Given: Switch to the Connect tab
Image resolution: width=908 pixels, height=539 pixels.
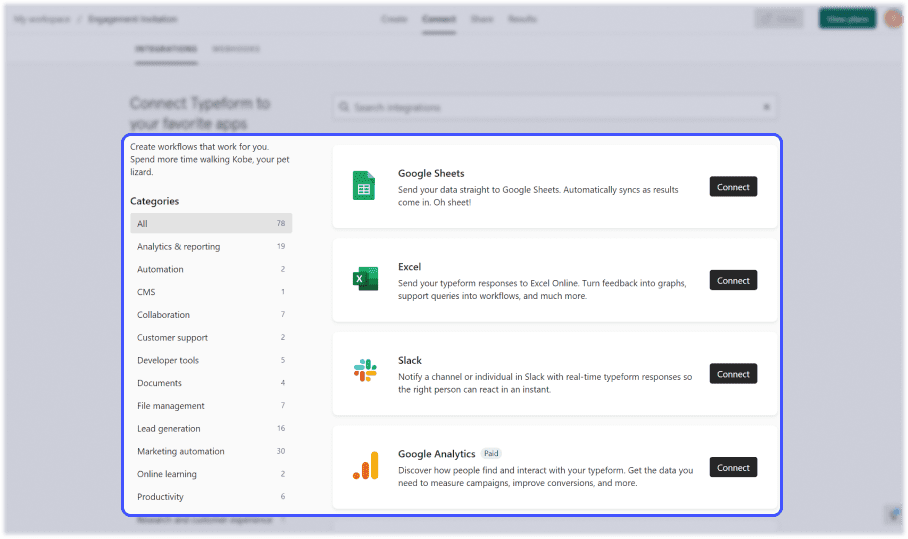Looking at the screenshot, I should [x=438, y=19].
